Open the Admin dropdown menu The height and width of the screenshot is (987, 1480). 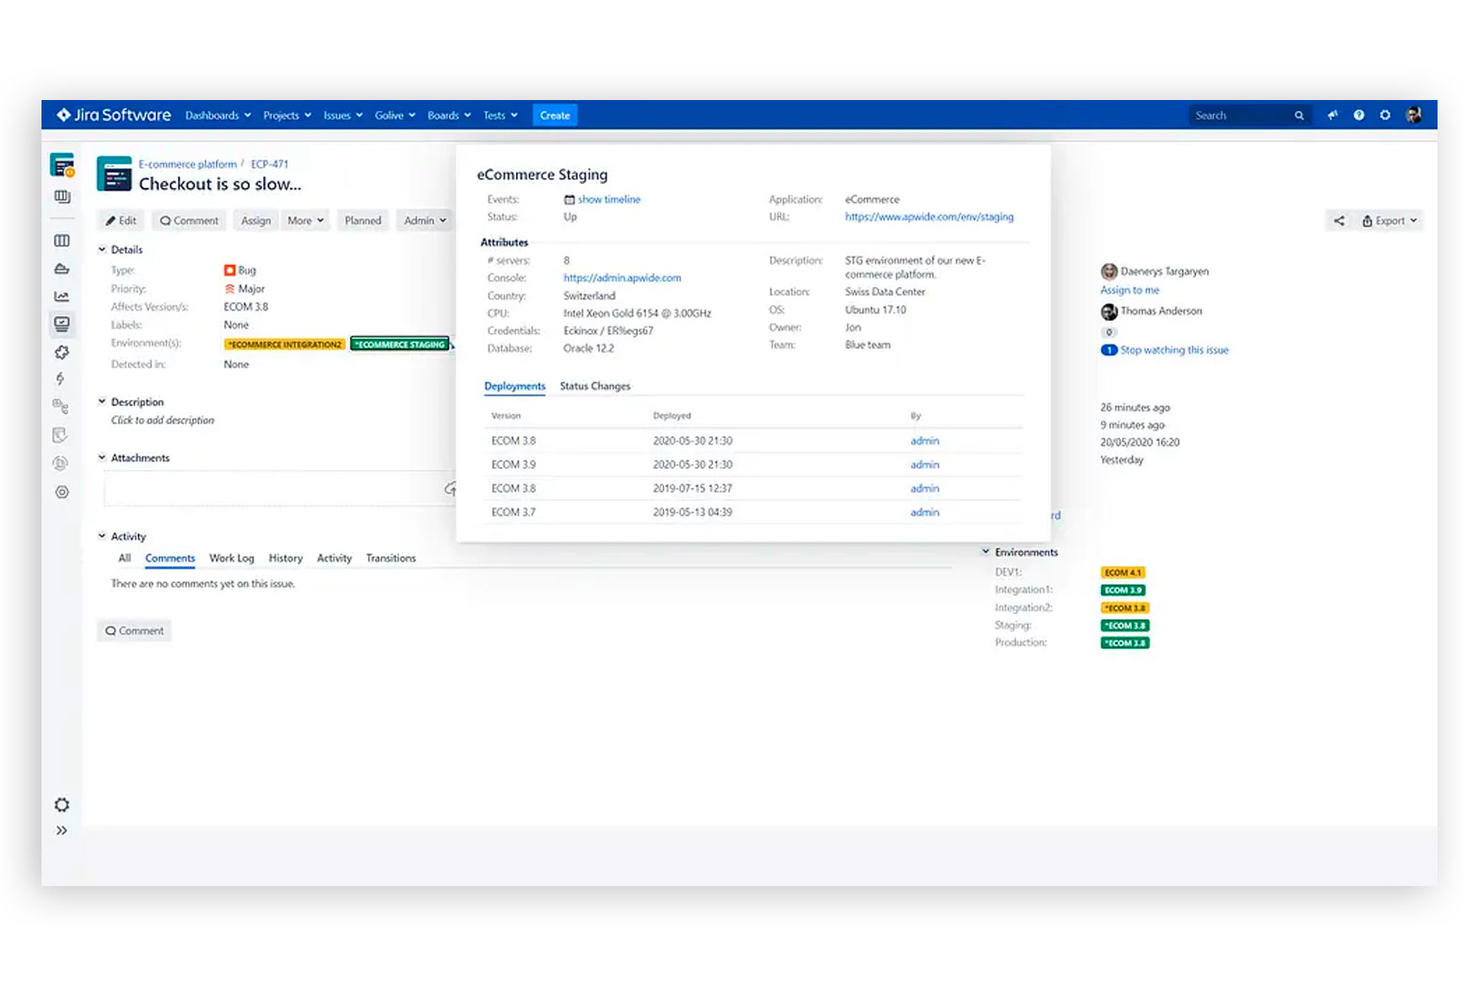coord(424,220)
